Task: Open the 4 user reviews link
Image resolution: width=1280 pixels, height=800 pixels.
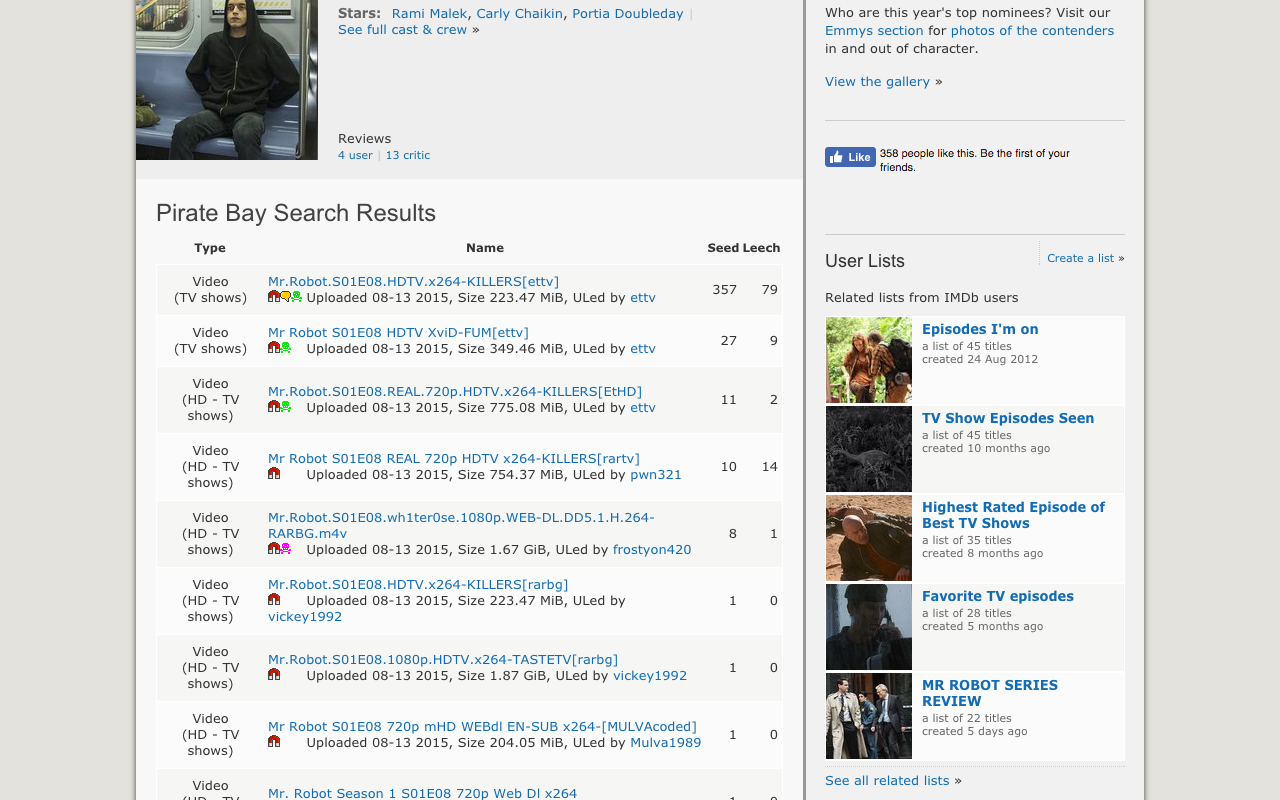Action: (355, 155)
